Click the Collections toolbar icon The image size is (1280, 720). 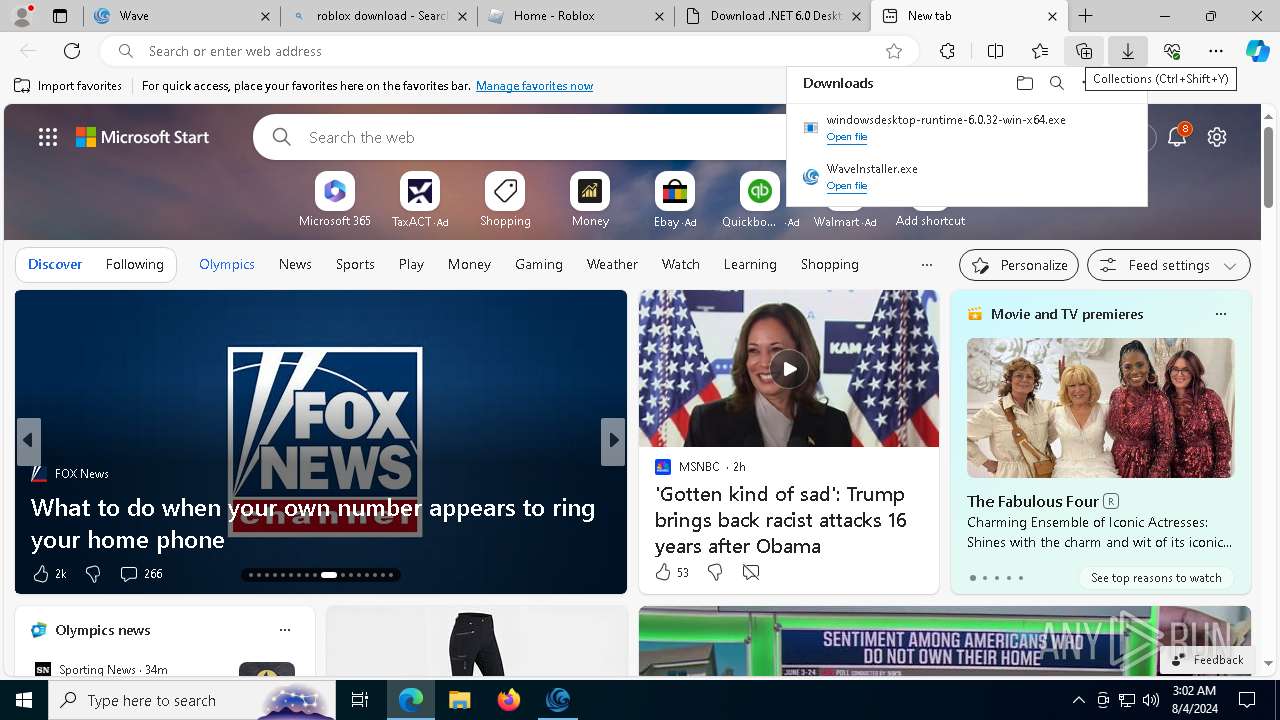[1084, 51]
